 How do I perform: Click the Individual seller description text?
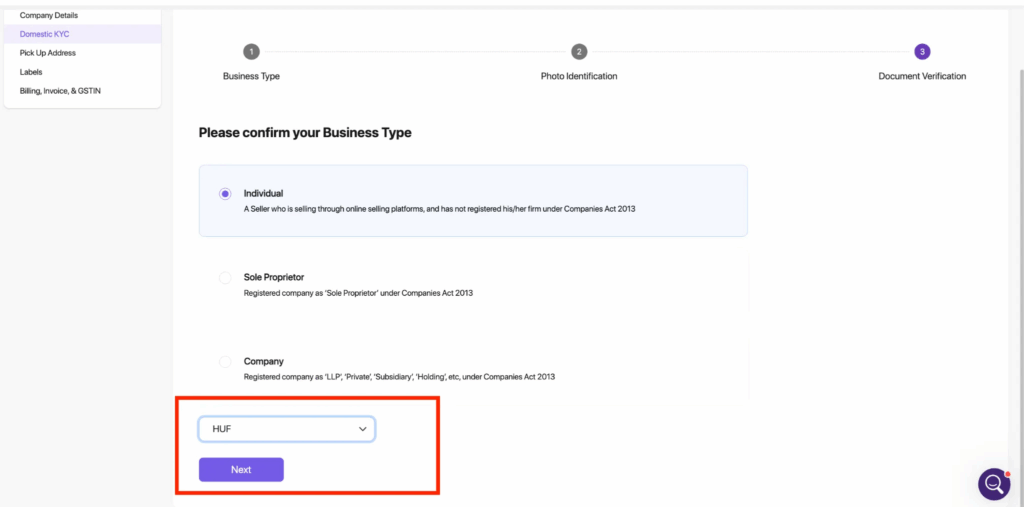[x=439, y=209]
